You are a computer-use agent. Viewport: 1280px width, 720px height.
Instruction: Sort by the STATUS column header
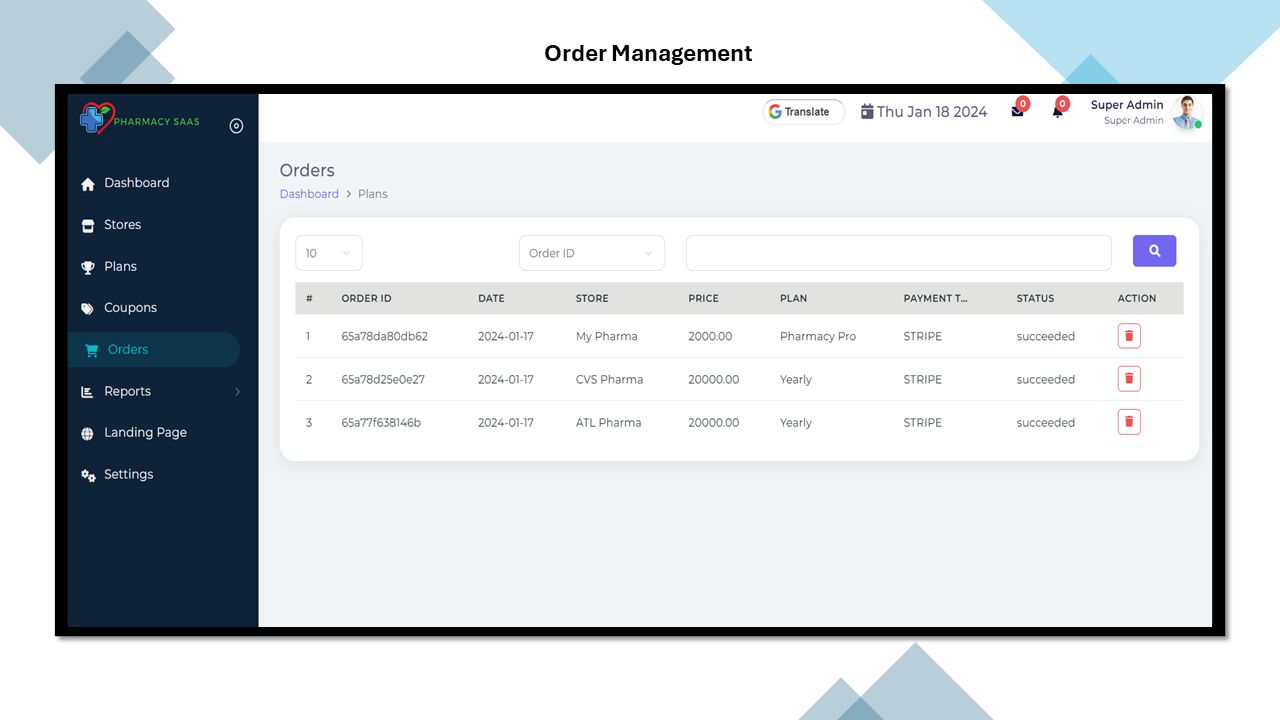[1035, 298]
